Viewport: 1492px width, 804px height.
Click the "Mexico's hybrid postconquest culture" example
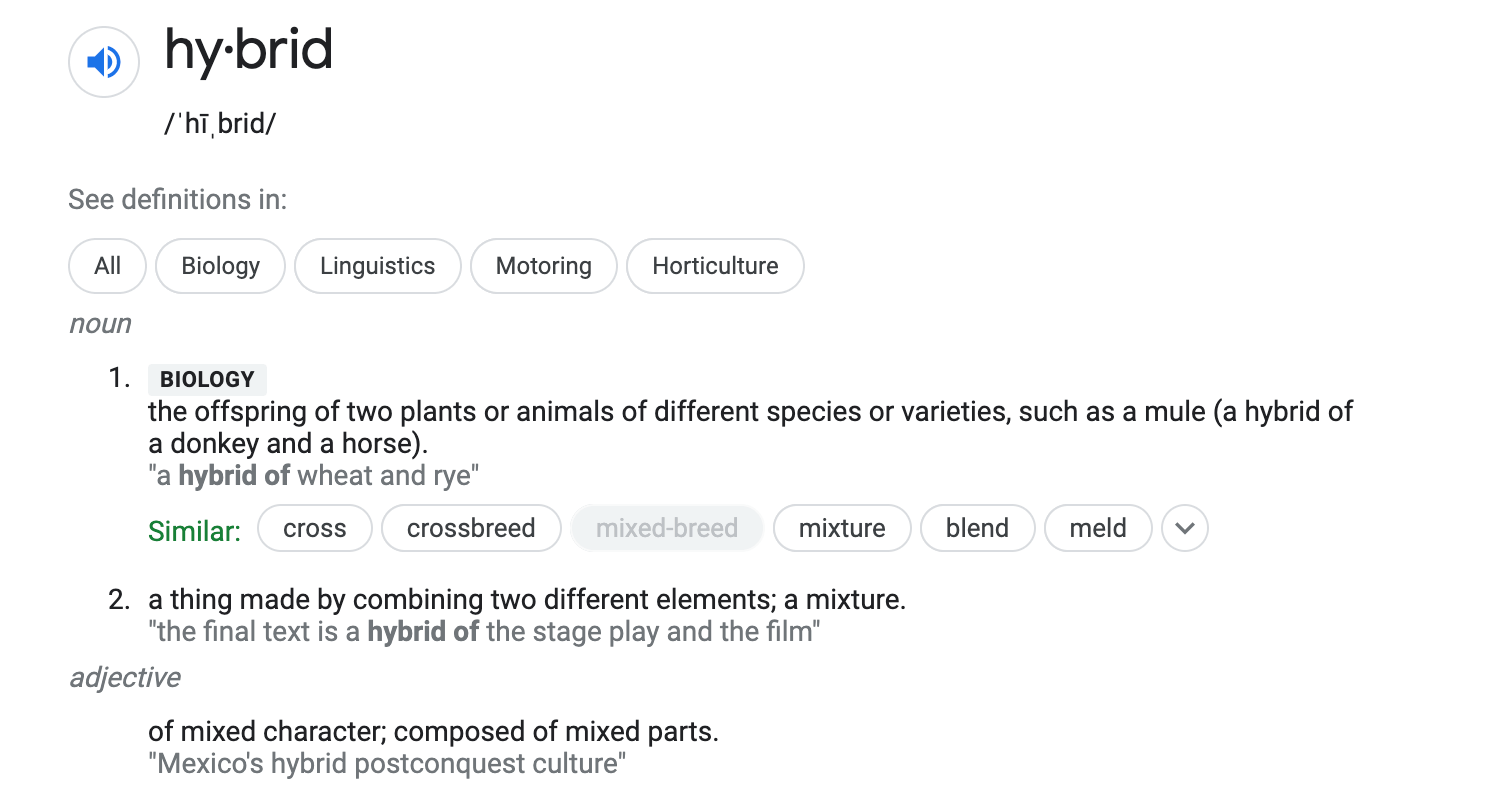[x=386, y=764]
